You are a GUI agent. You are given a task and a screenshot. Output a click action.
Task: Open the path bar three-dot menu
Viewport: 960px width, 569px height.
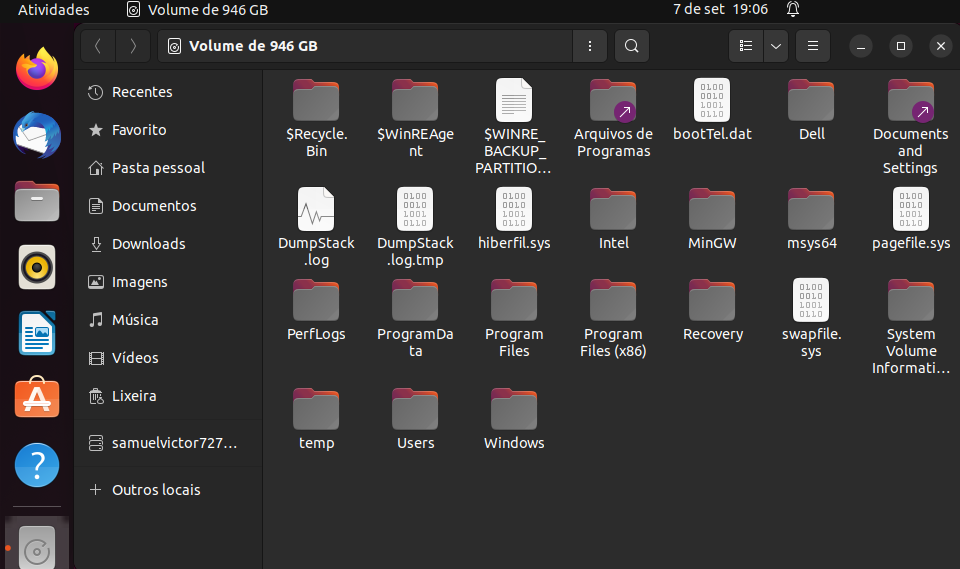point(590,46)
